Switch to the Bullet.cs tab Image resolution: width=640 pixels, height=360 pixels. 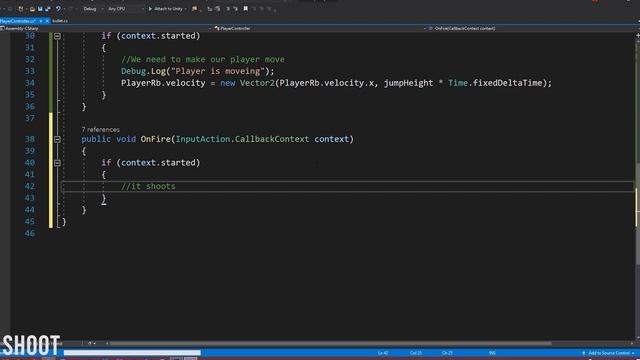(x=60, y=21)
